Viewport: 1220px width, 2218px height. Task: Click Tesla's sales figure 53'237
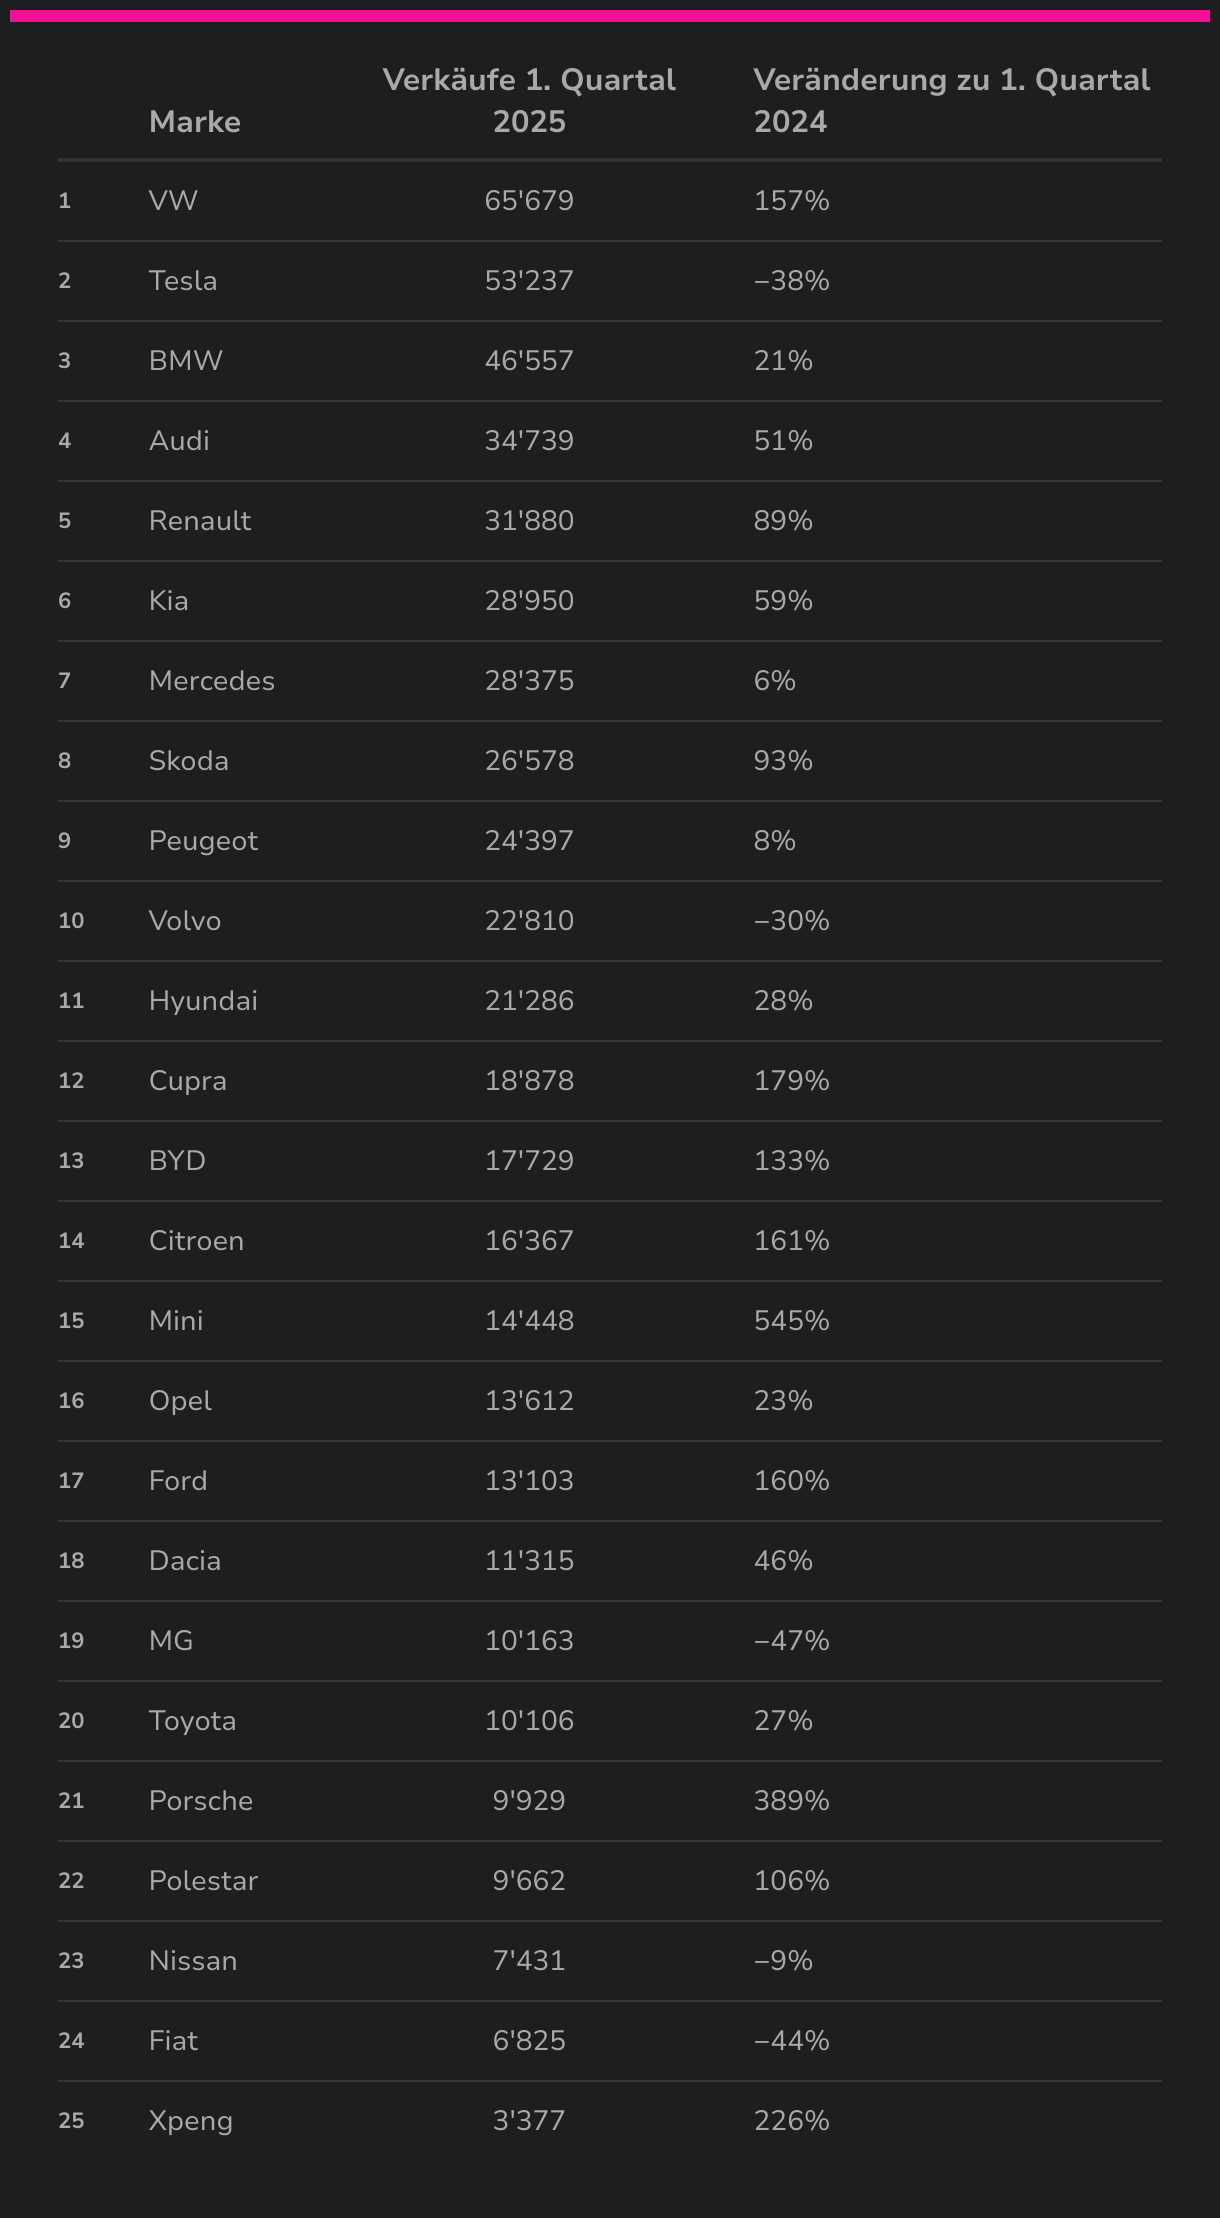[x=529, y=281]
